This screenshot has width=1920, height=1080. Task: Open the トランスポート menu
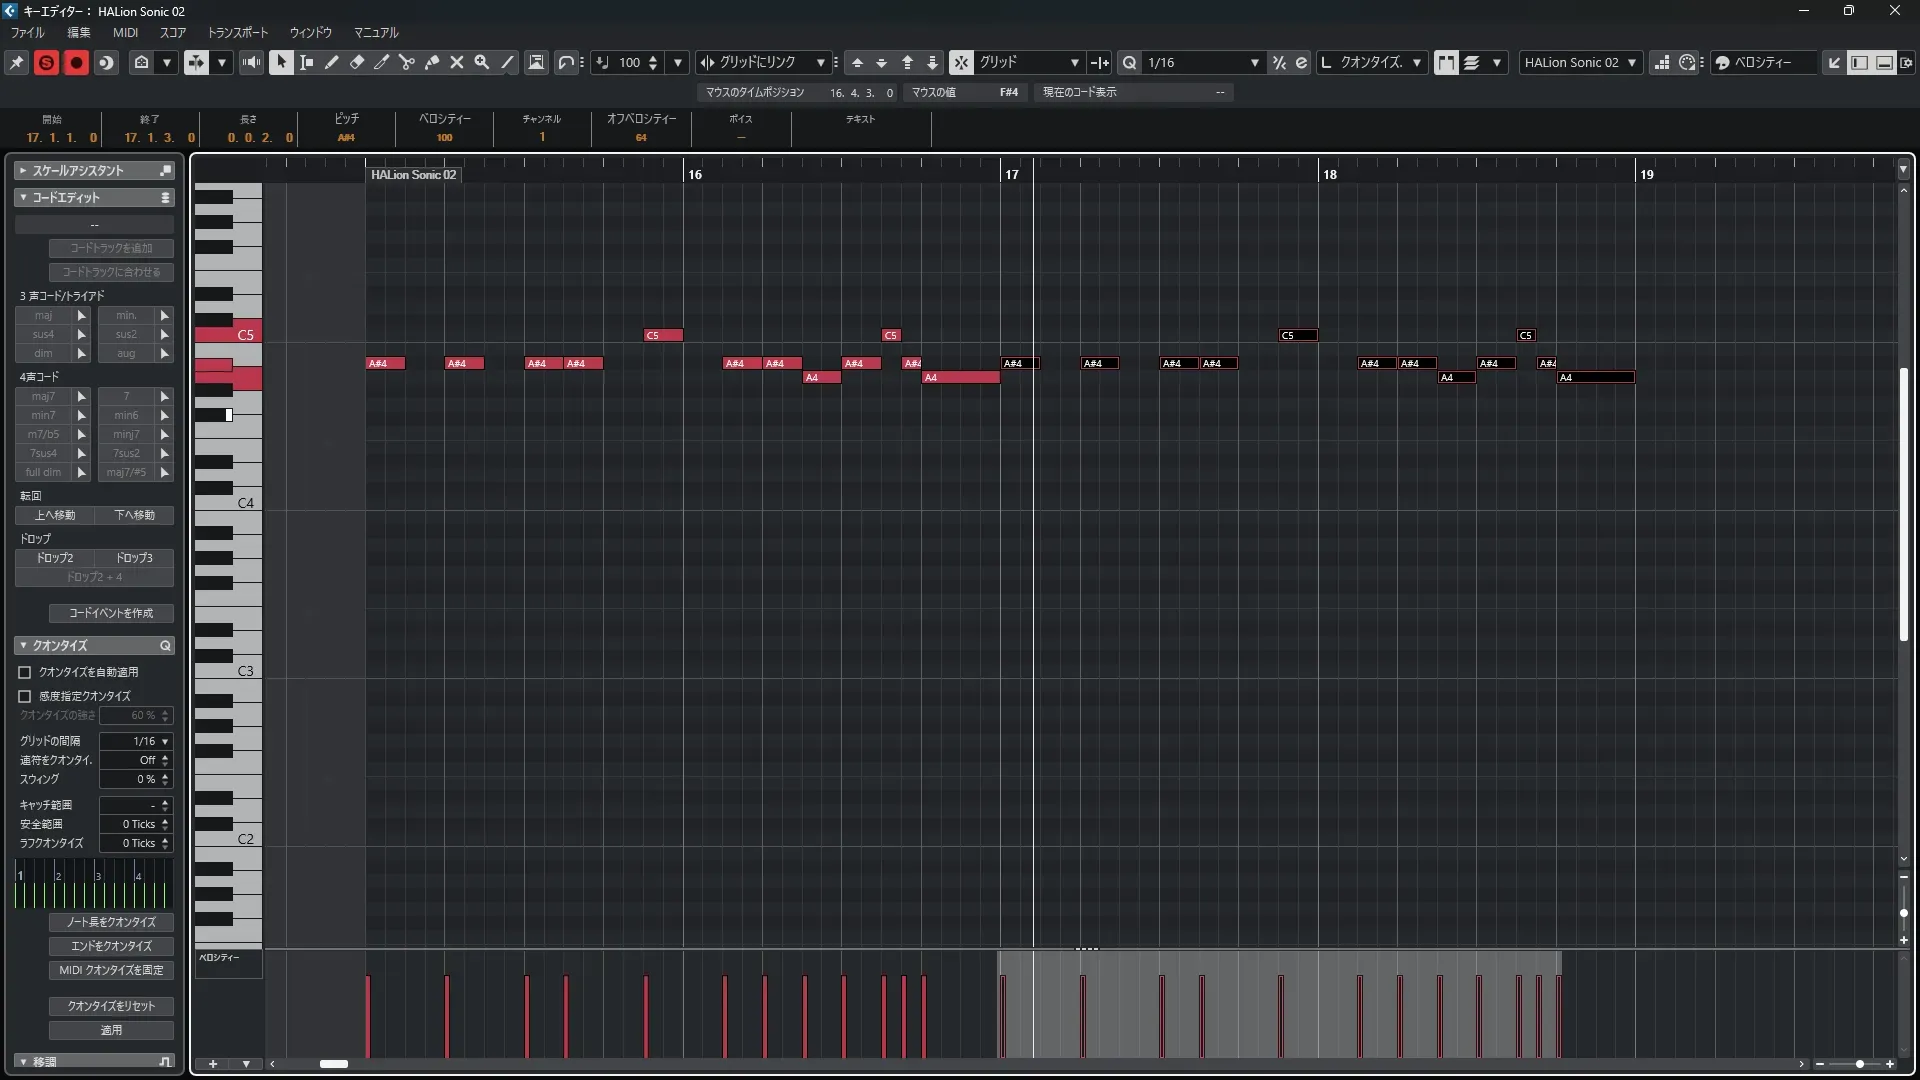pyautogui.click(x=237, y=32)
